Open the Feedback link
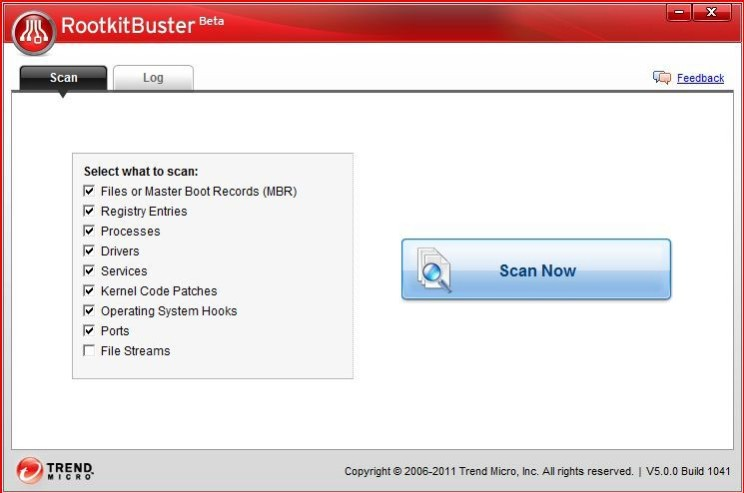Viewport: 744px width, 493px height. [700, 78]
